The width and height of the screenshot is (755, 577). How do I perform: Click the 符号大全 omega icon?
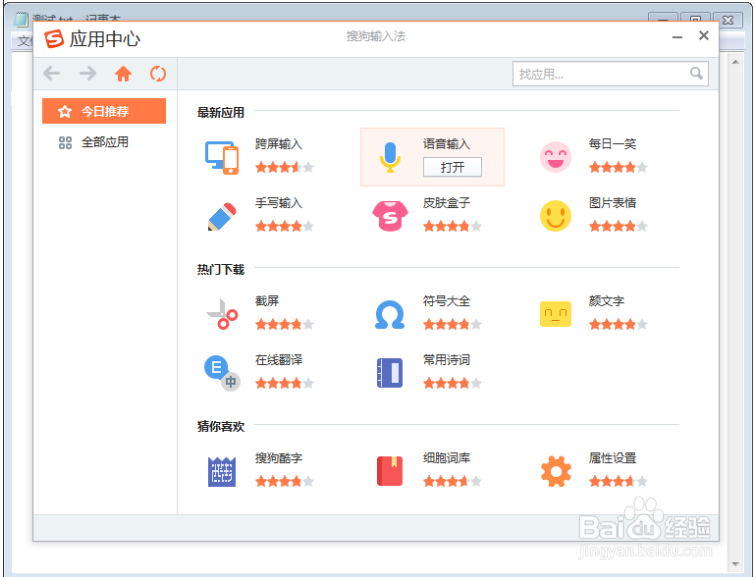tap(390, 315)
